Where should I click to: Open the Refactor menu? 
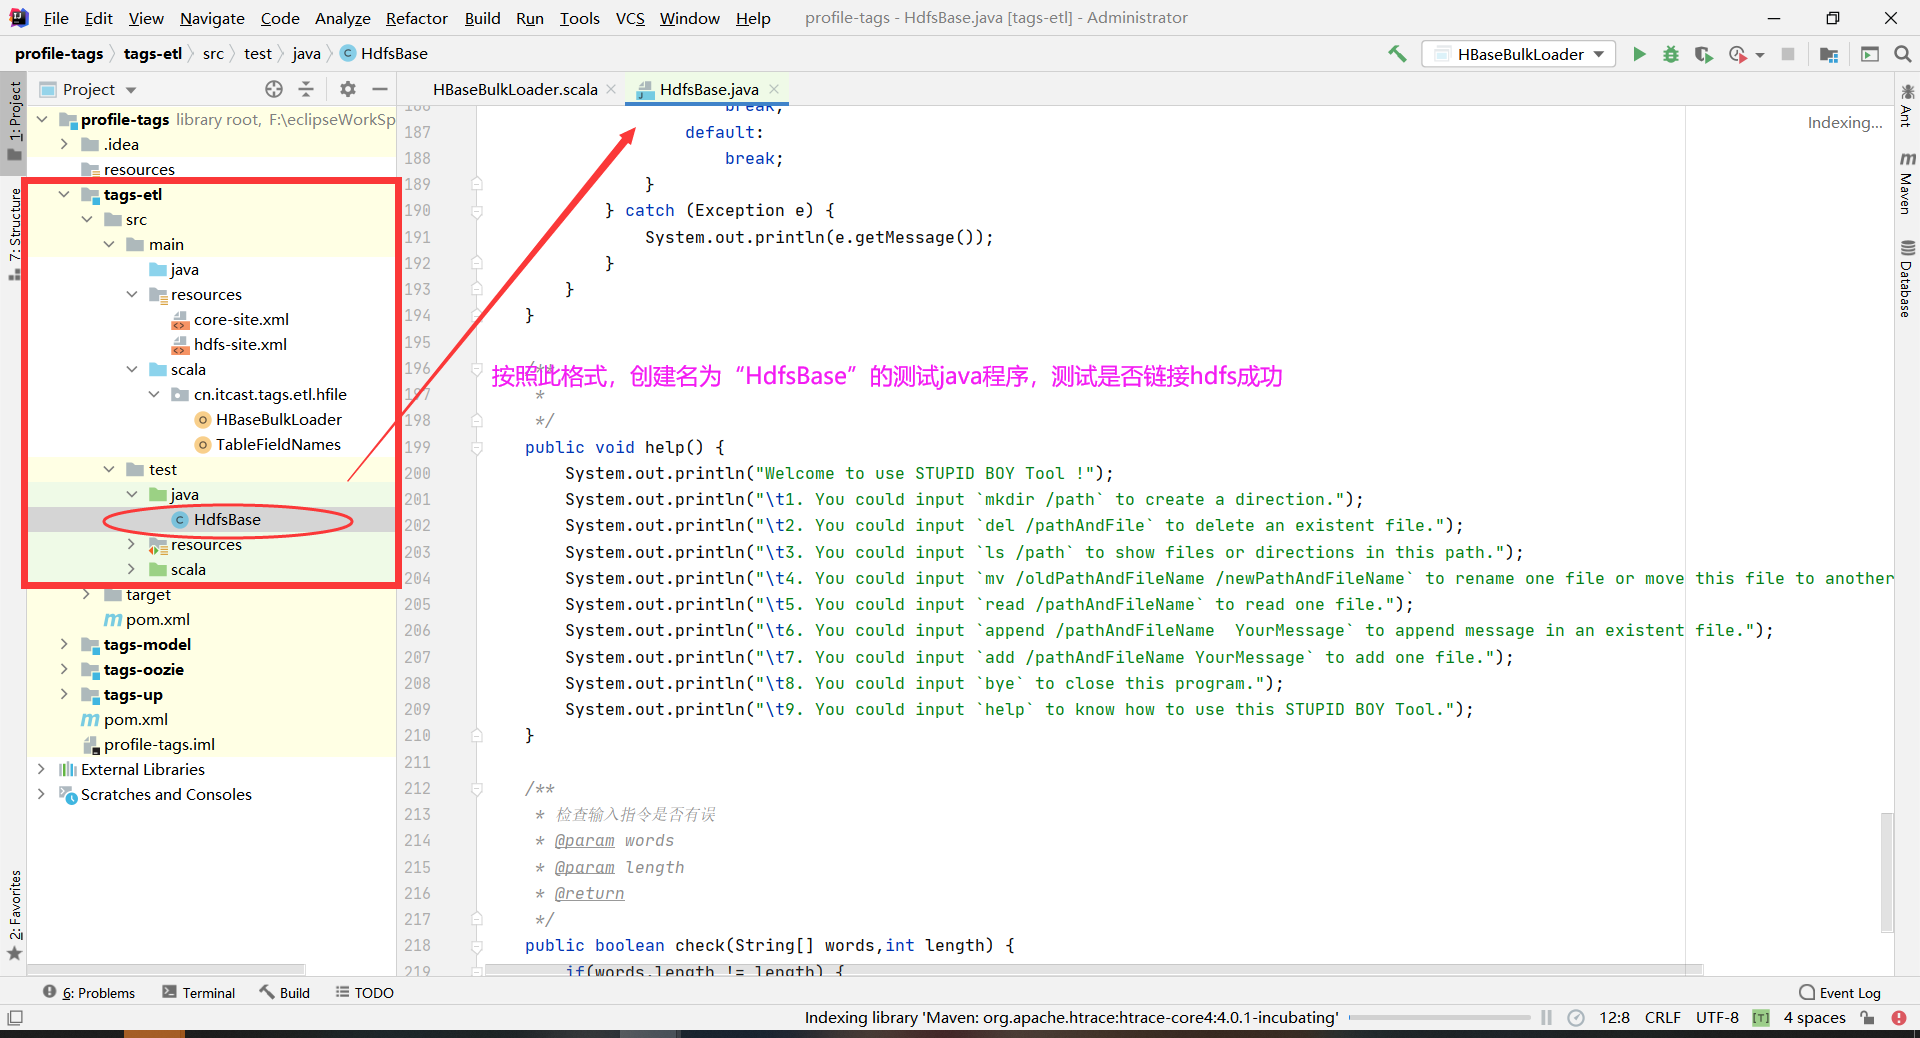(x=416, y=18)
